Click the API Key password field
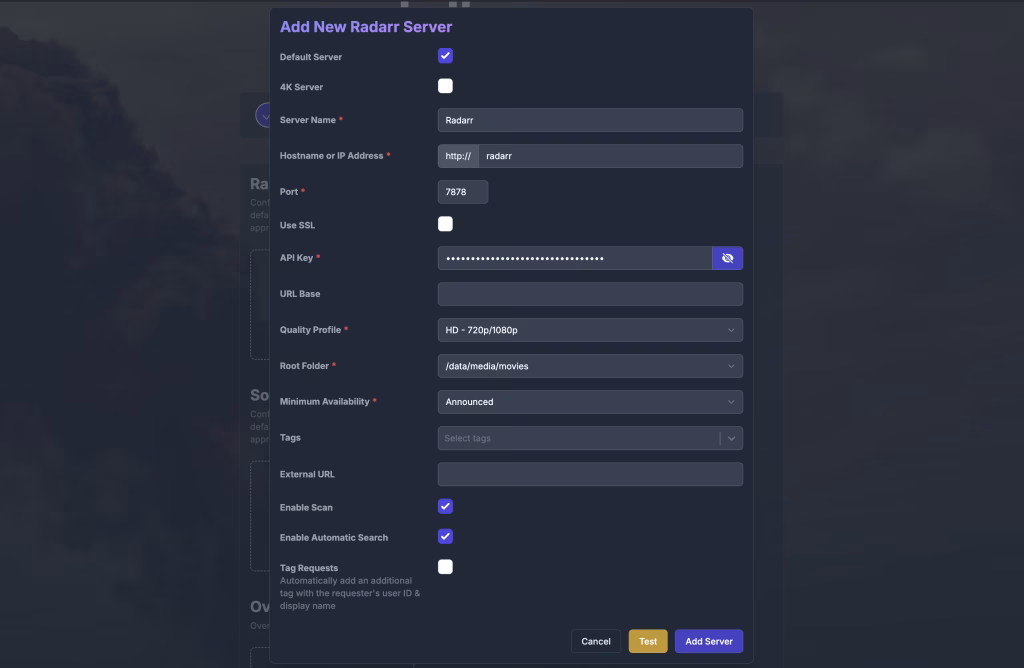 [574, 258]
